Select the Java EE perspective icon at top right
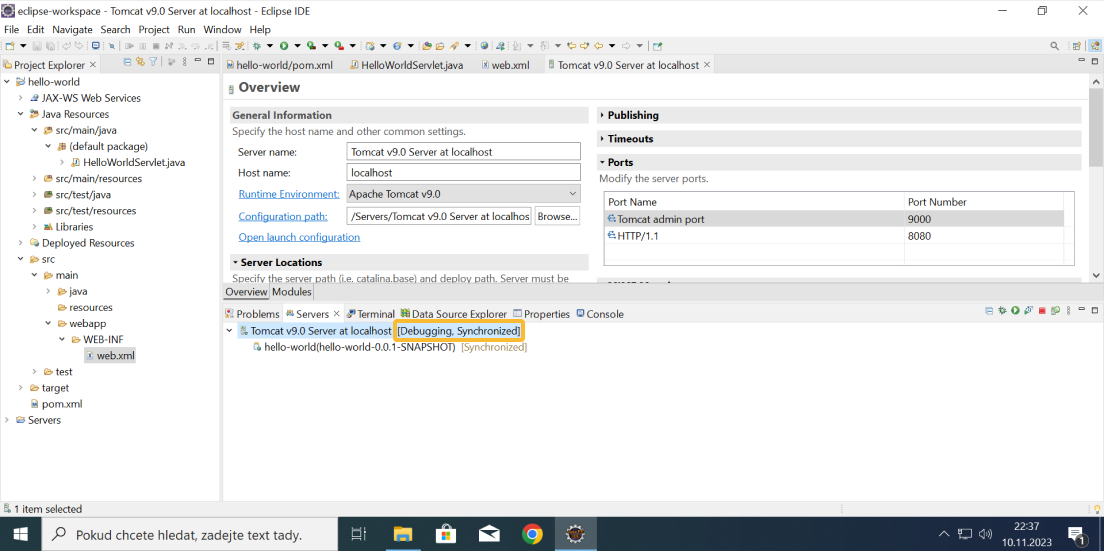1104x551 pixels. tap(1095, 46)
